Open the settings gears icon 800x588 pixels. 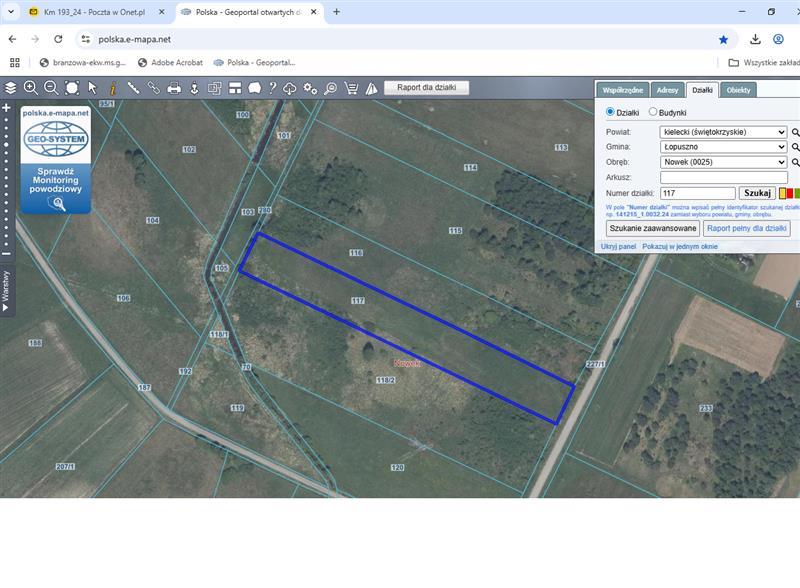point(311,88)
